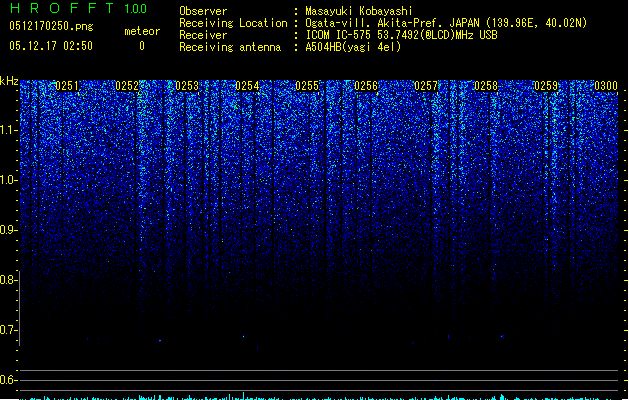Click the 0.6 frequency axis label
Screen dimensions: 629x400
tap(9, 380)
